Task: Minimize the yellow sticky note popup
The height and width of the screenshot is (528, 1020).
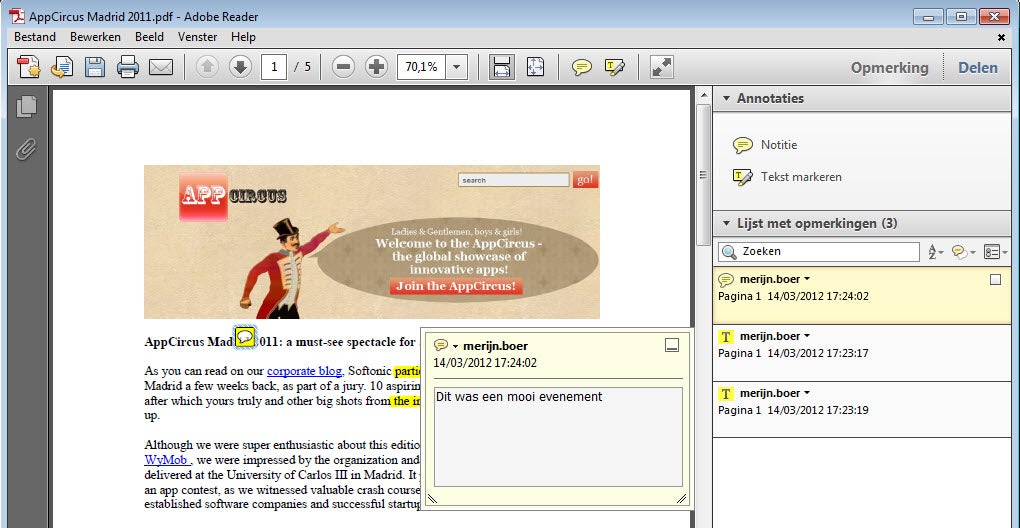Action: pos(672,345)
